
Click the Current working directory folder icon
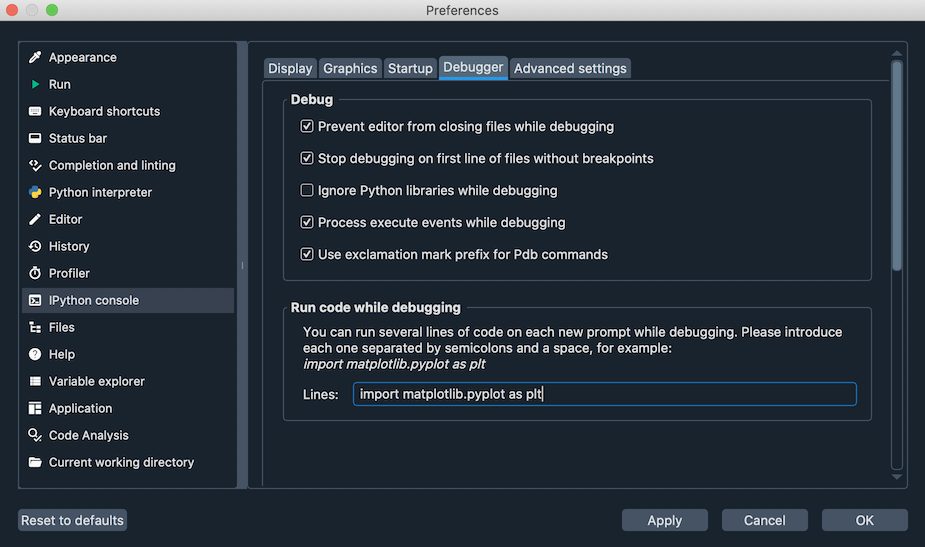35,462
